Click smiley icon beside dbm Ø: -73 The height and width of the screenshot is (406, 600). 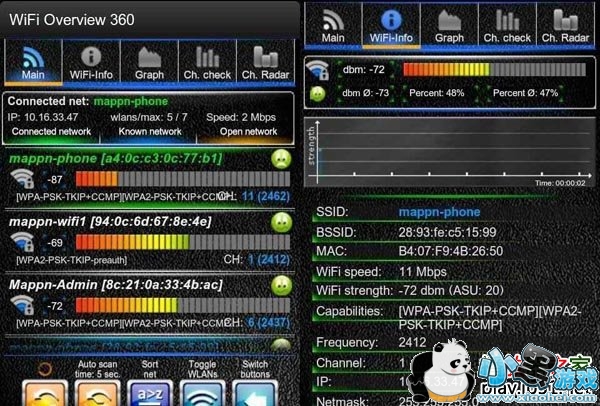(318, 93)
